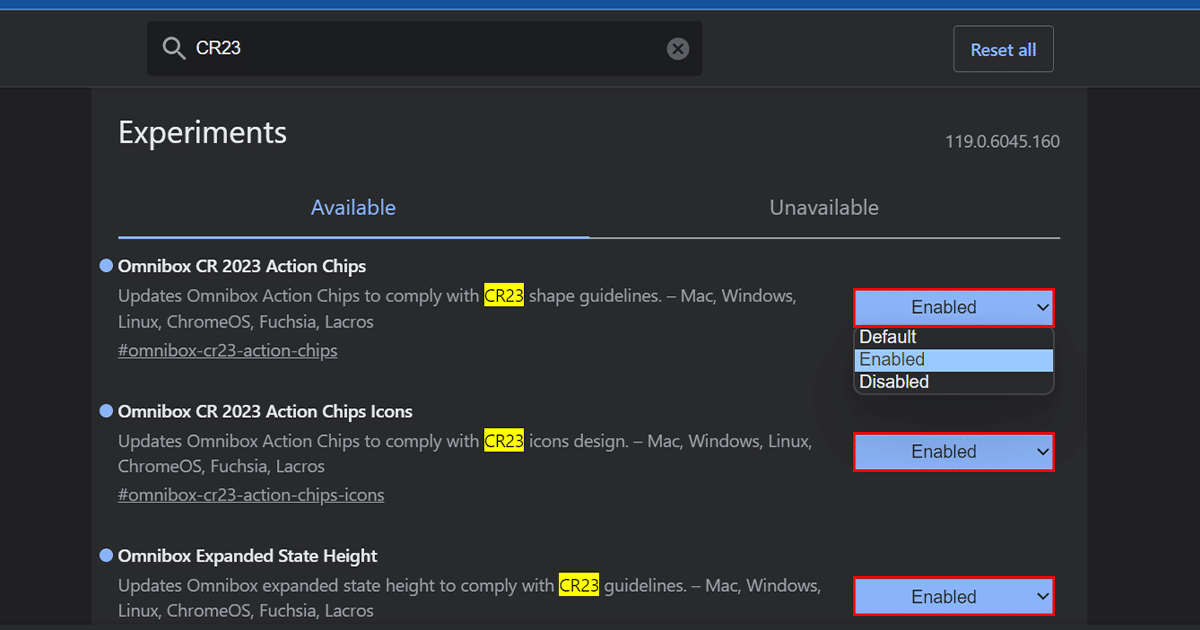The height and width of the screenshot is (630, 1200).
Task: Clear the CR23 search using the X icon
Action: click(x=677, y=48)
